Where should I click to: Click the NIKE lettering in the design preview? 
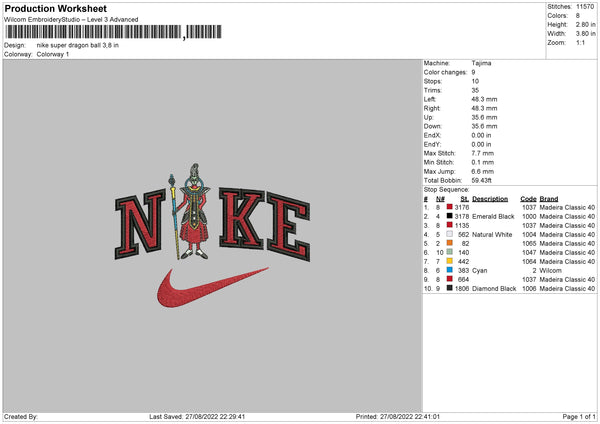pos(212,224)
